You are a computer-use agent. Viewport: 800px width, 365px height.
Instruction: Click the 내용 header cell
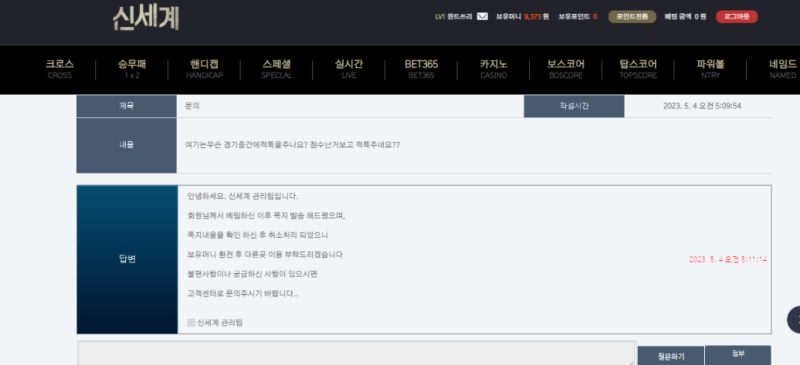click(x=127, y=145)
